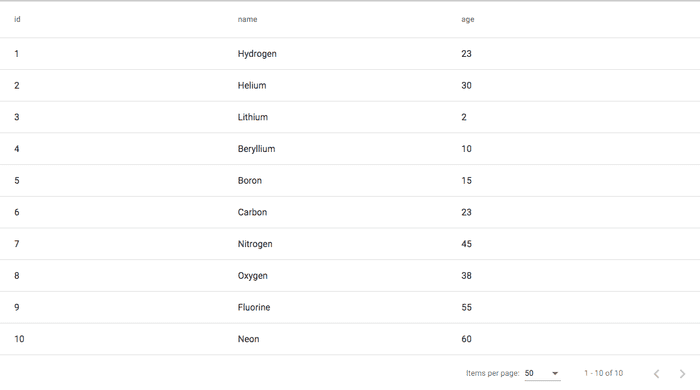The height and width of the screenshot is (390, 700).
Task: Click the id column header
Action: [17, 19]
